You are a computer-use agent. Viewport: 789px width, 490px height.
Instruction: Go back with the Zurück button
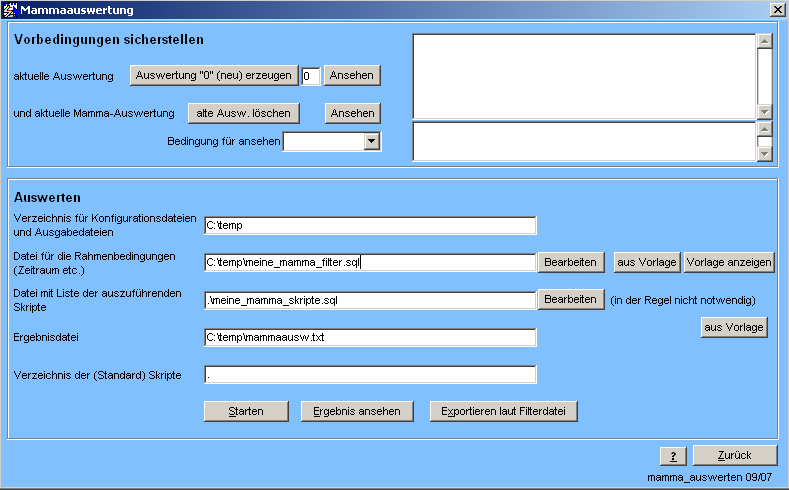click(734, 455)
